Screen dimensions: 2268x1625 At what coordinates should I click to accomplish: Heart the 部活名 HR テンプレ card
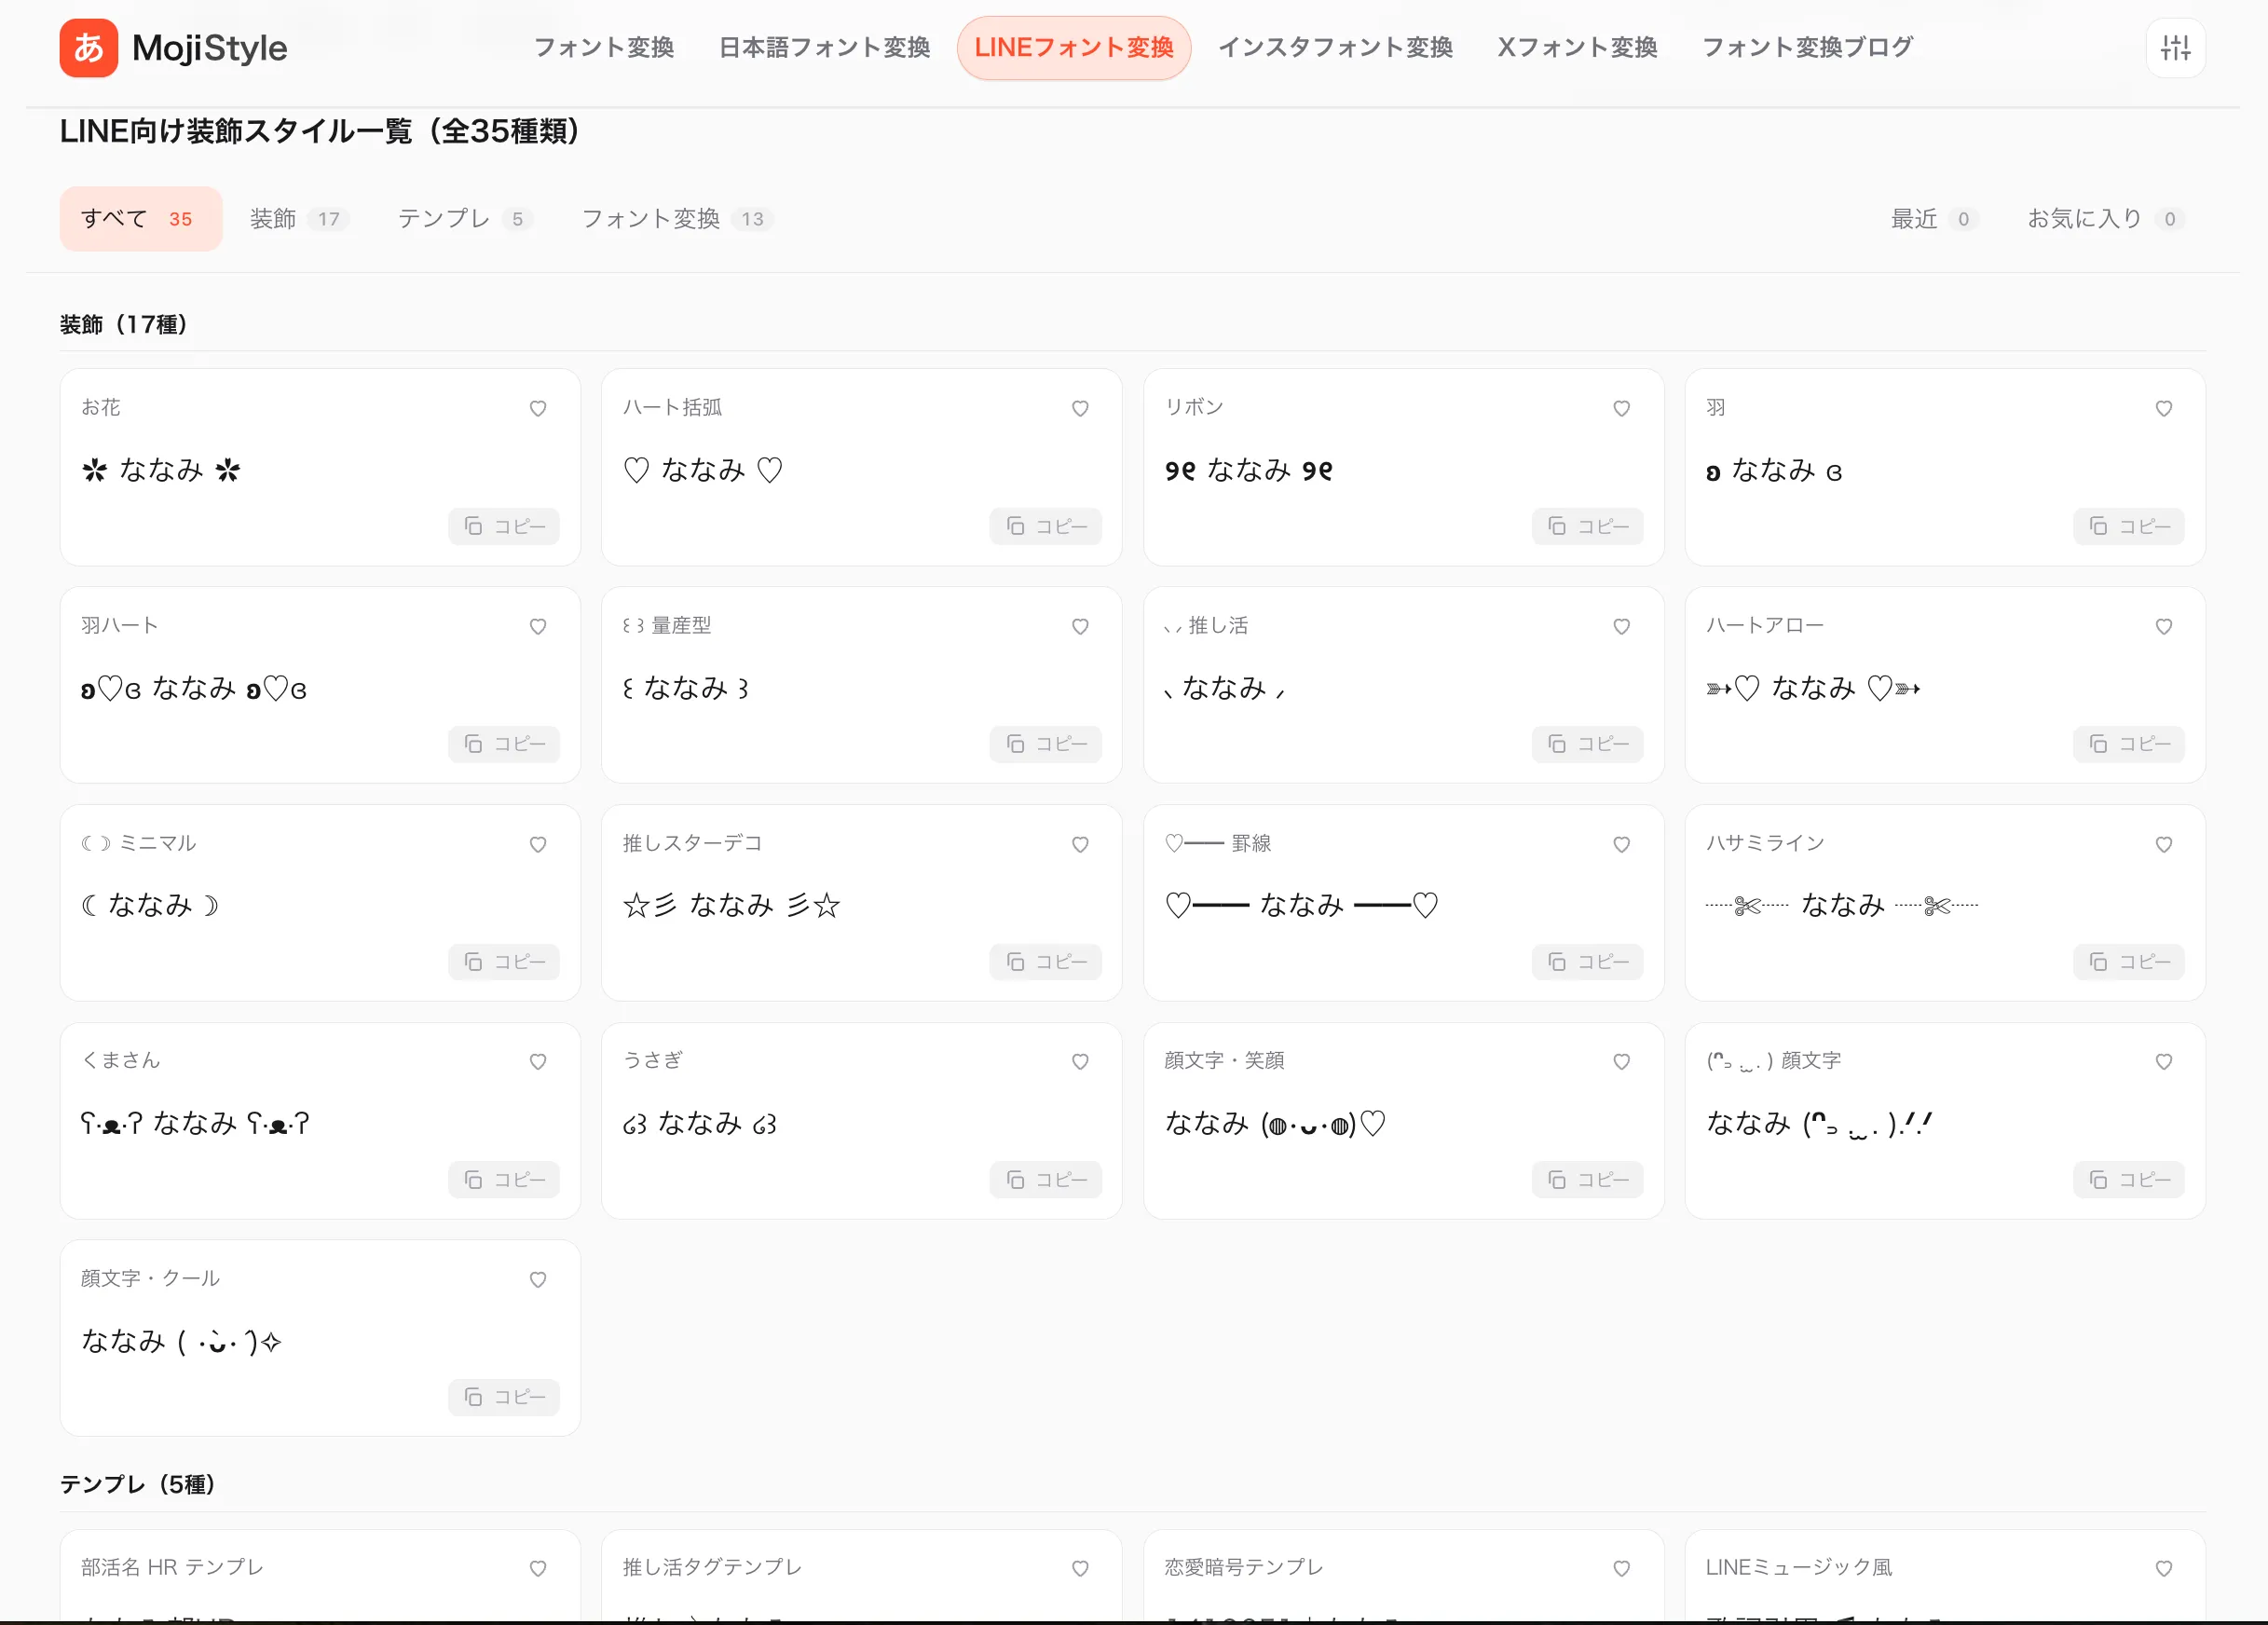(x=538, y=1568)
